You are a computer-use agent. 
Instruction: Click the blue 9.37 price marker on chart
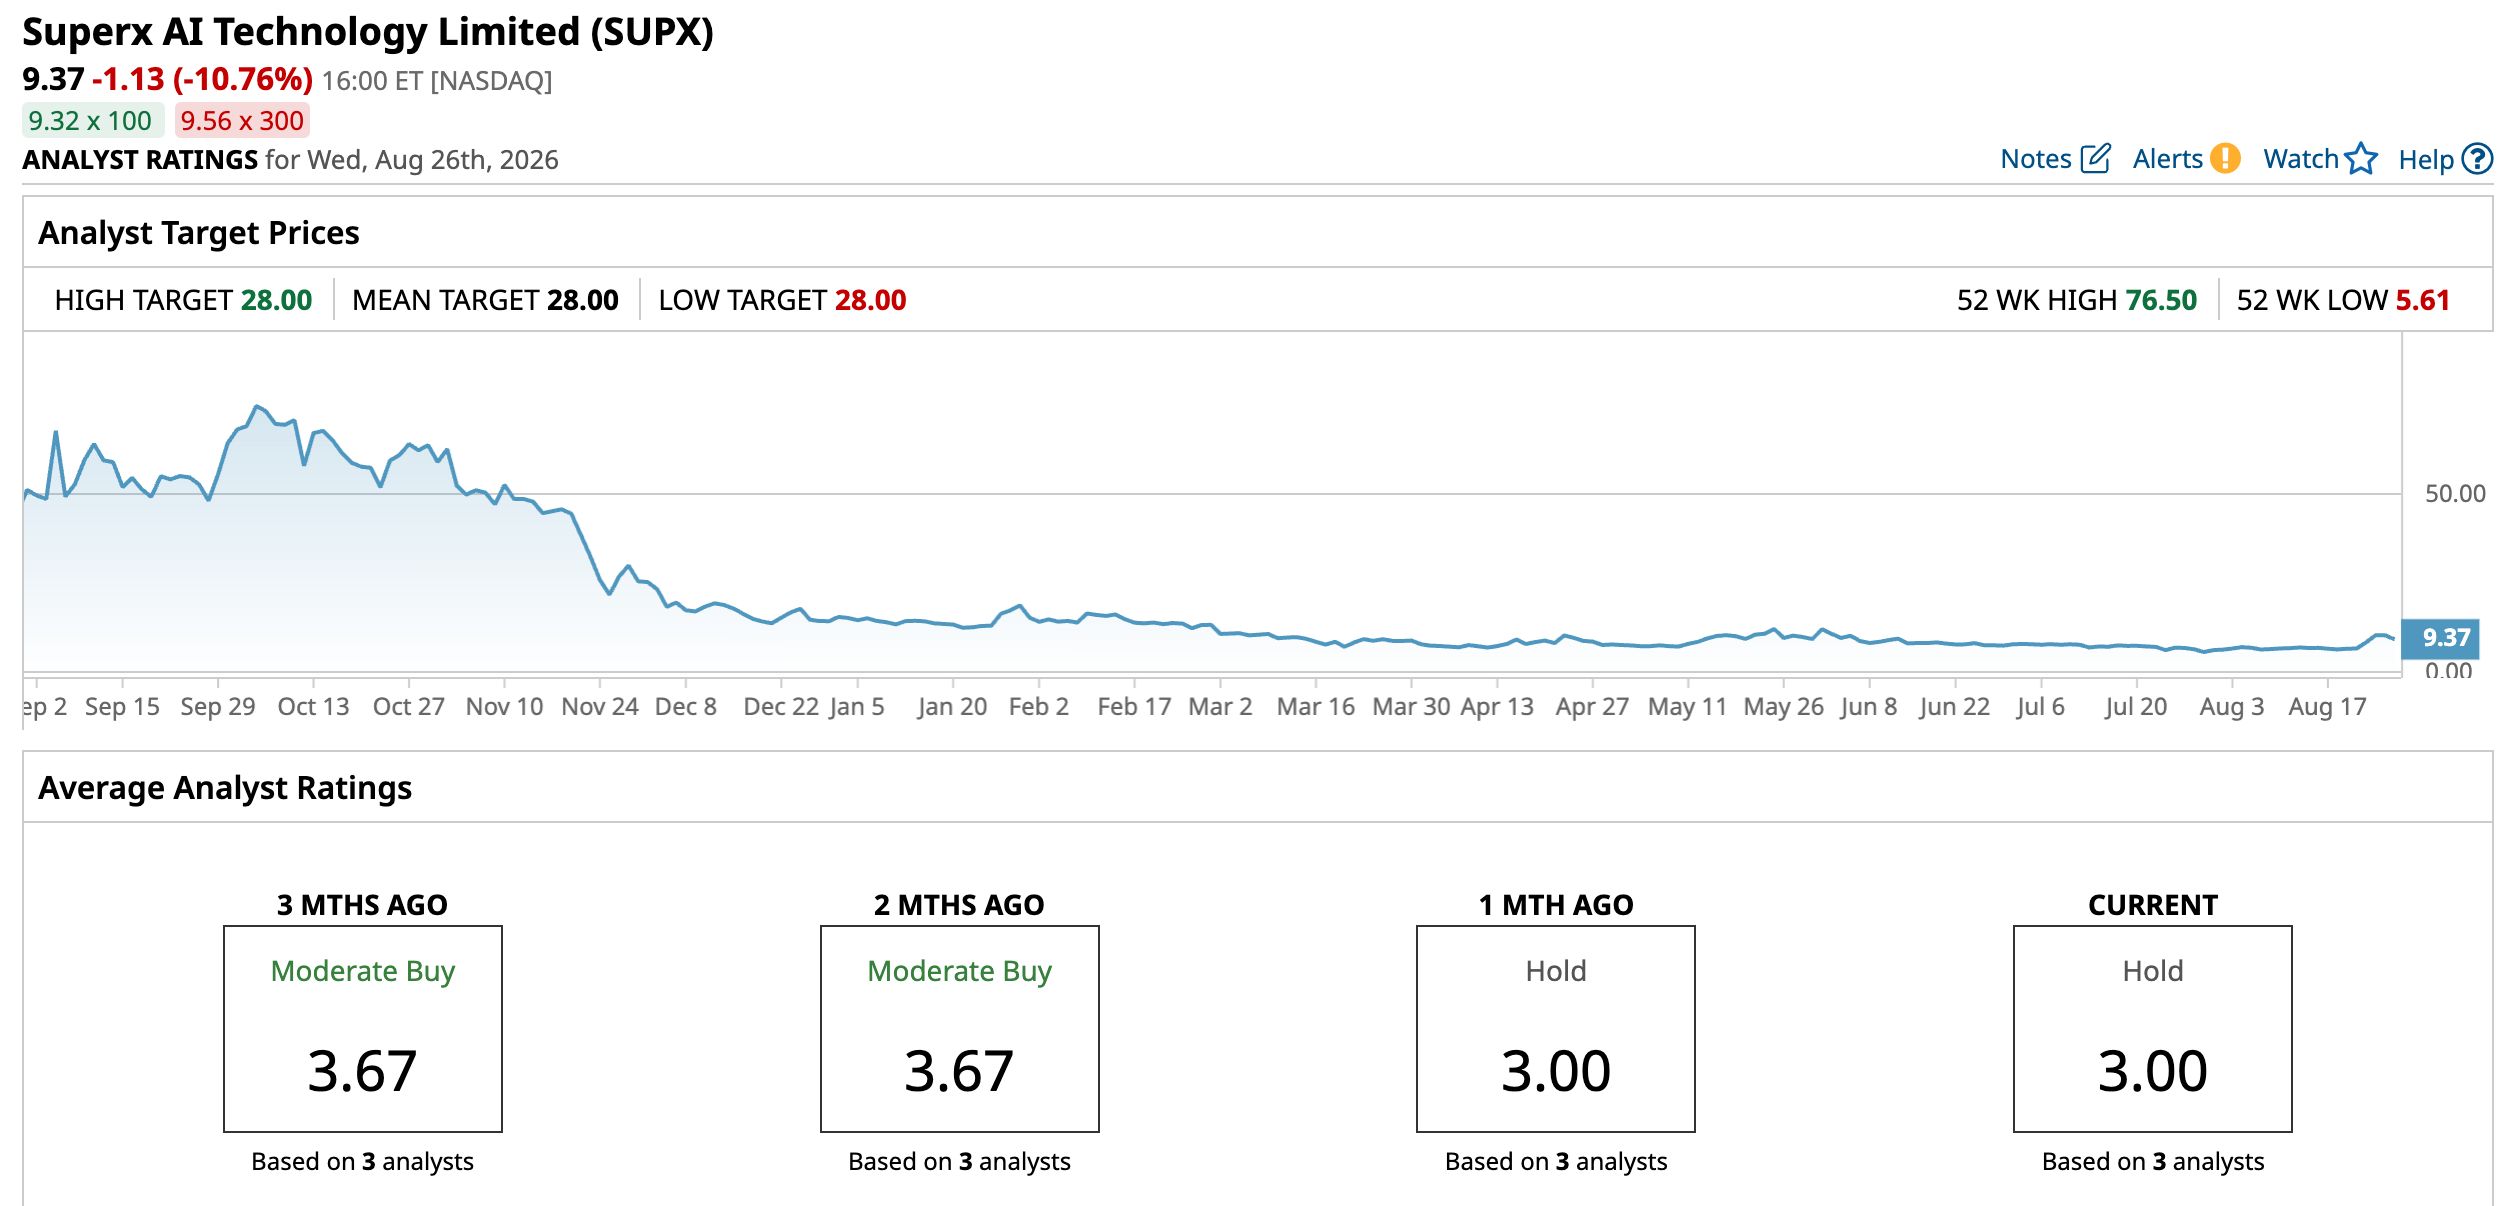[2440, 638]
